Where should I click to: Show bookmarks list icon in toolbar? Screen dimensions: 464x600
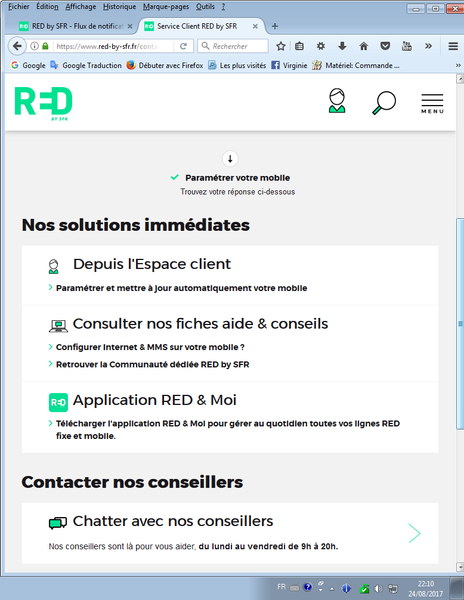click(300, 46)
